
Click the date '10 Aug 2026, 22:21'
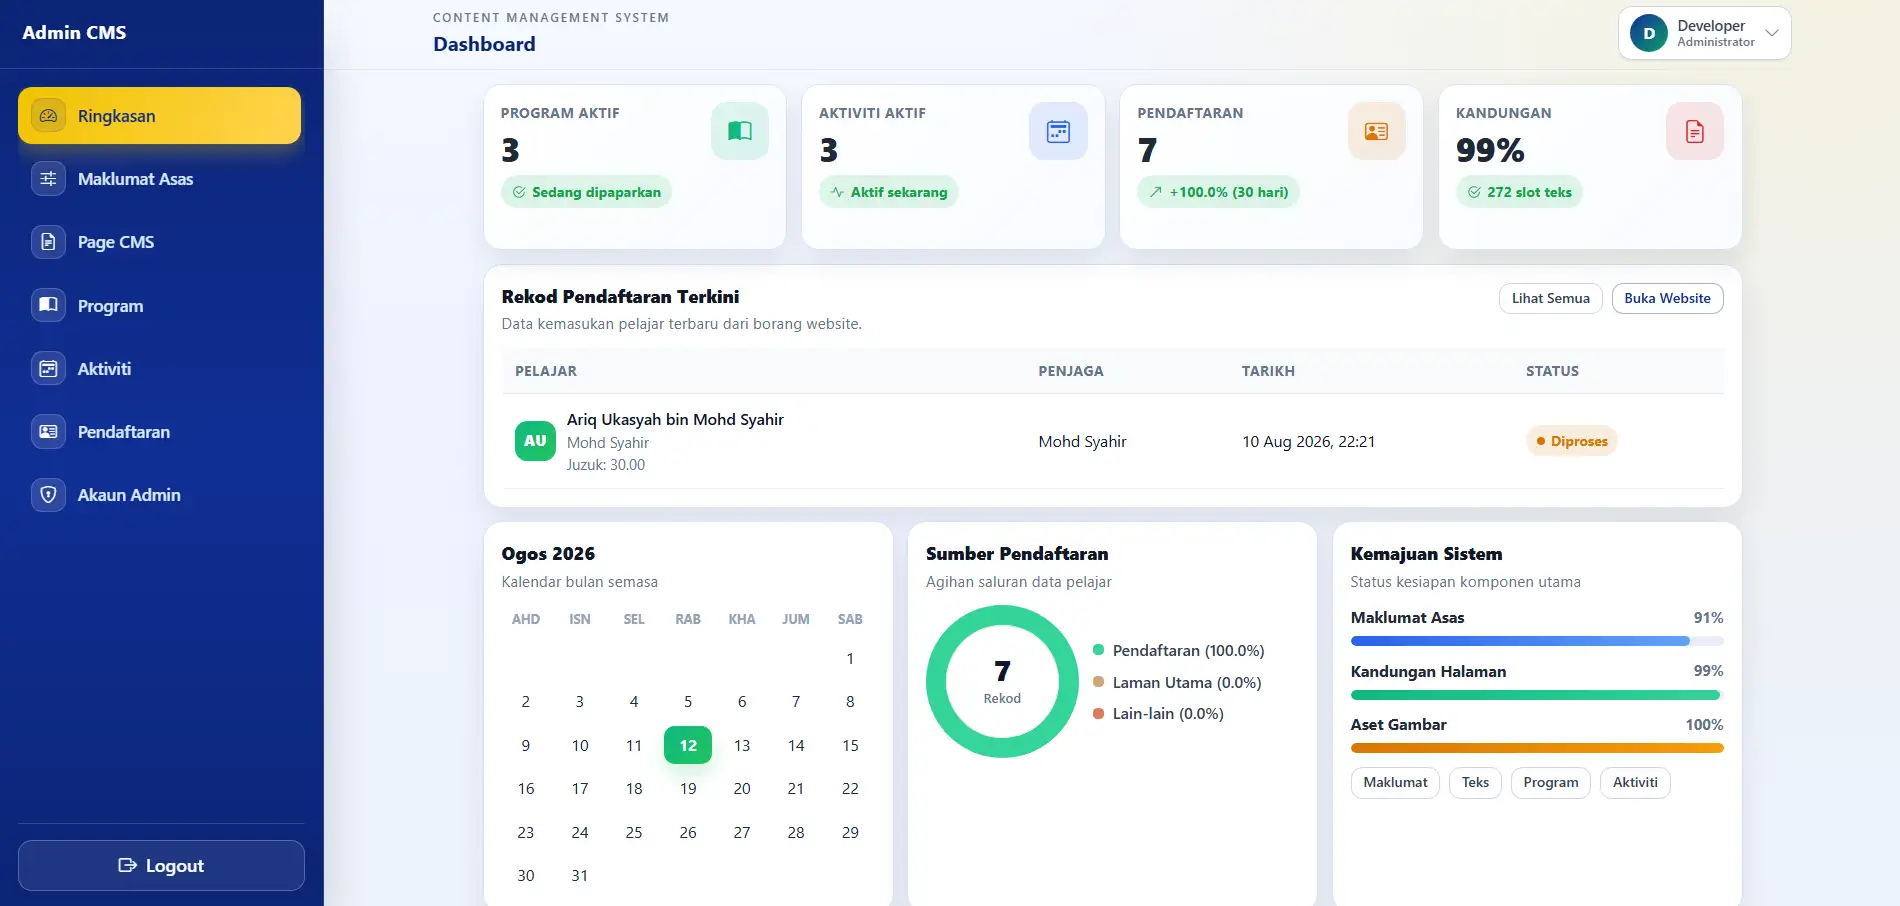[1308, 441]
